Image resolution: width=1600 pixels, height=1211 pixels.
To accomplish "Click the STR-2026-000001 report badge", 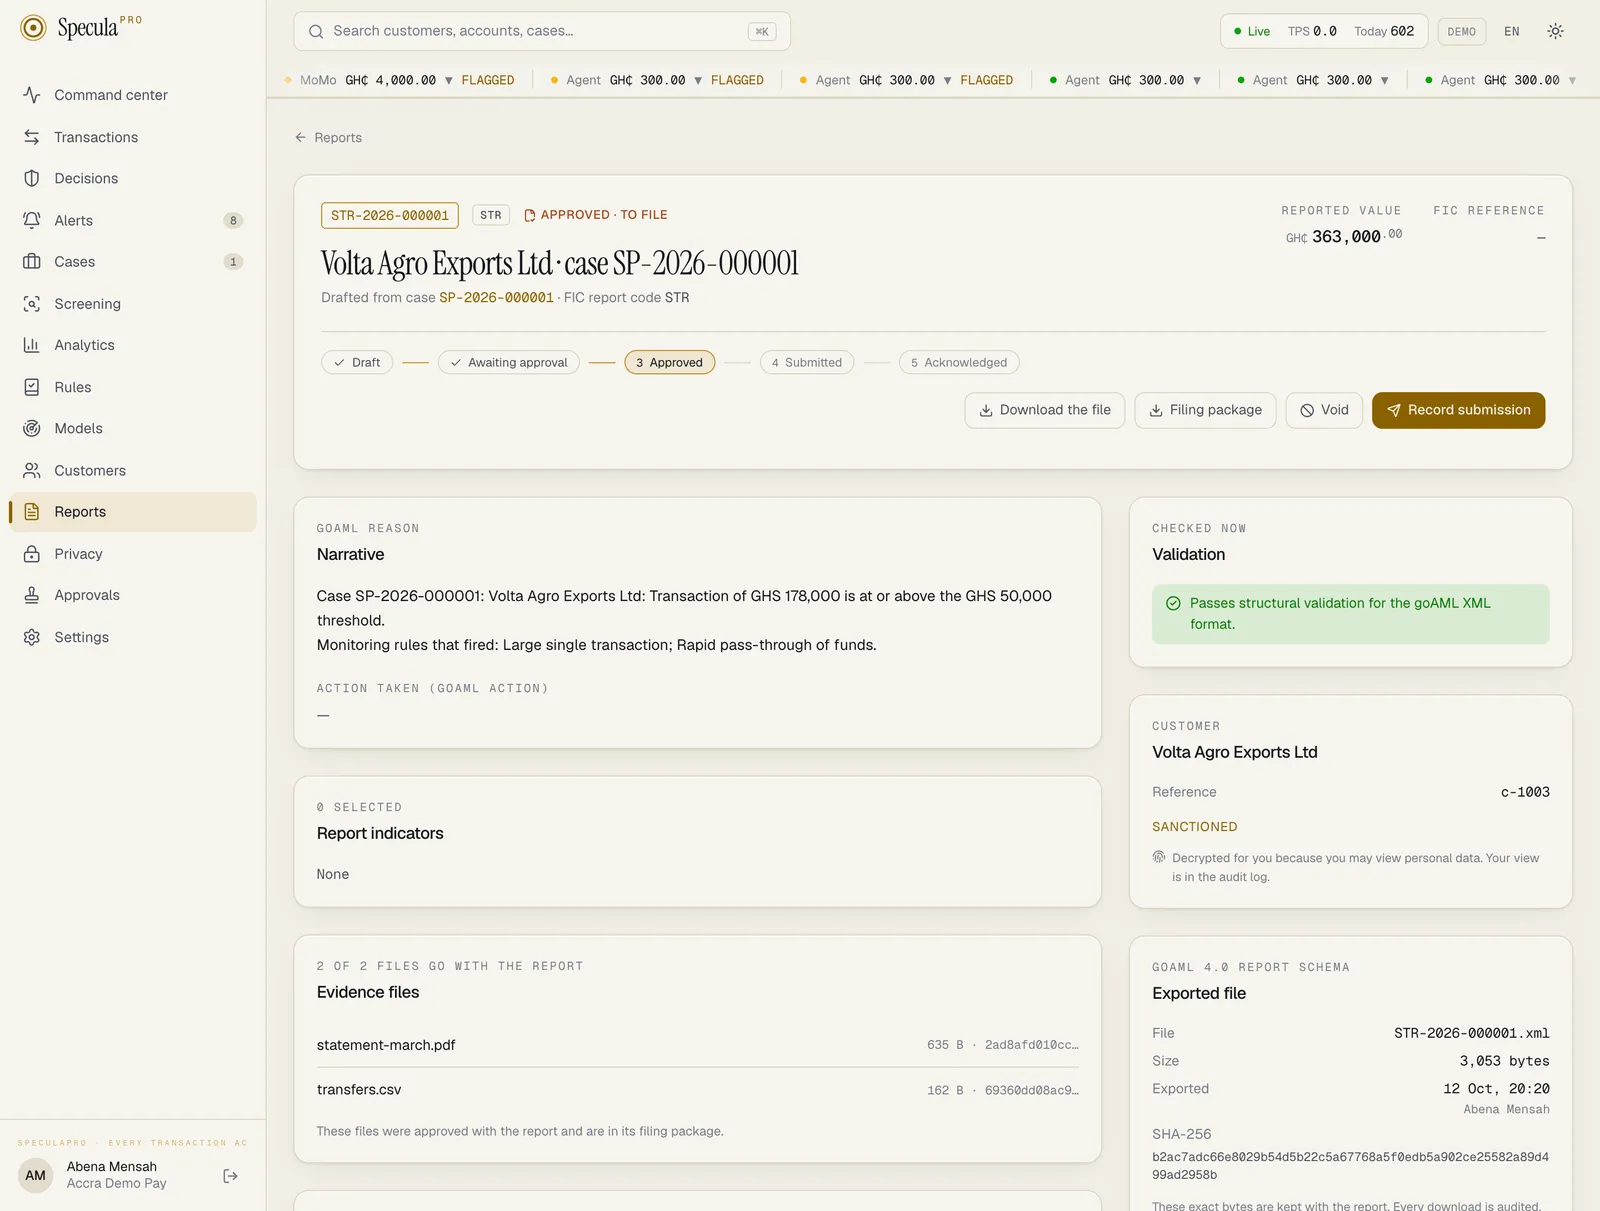I will [x=390, y=215].
